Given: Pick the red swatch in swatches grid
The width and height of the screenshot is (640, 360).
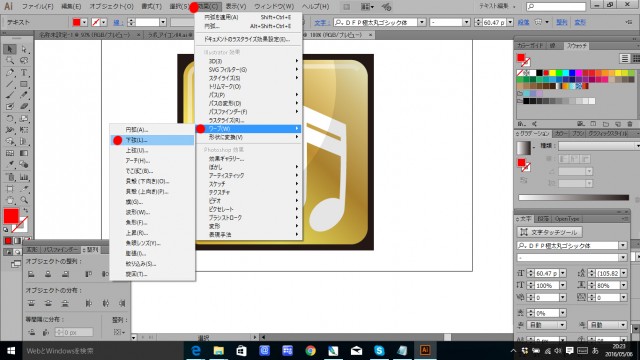Looking at the screenshot, I should [x=546, y=73].
